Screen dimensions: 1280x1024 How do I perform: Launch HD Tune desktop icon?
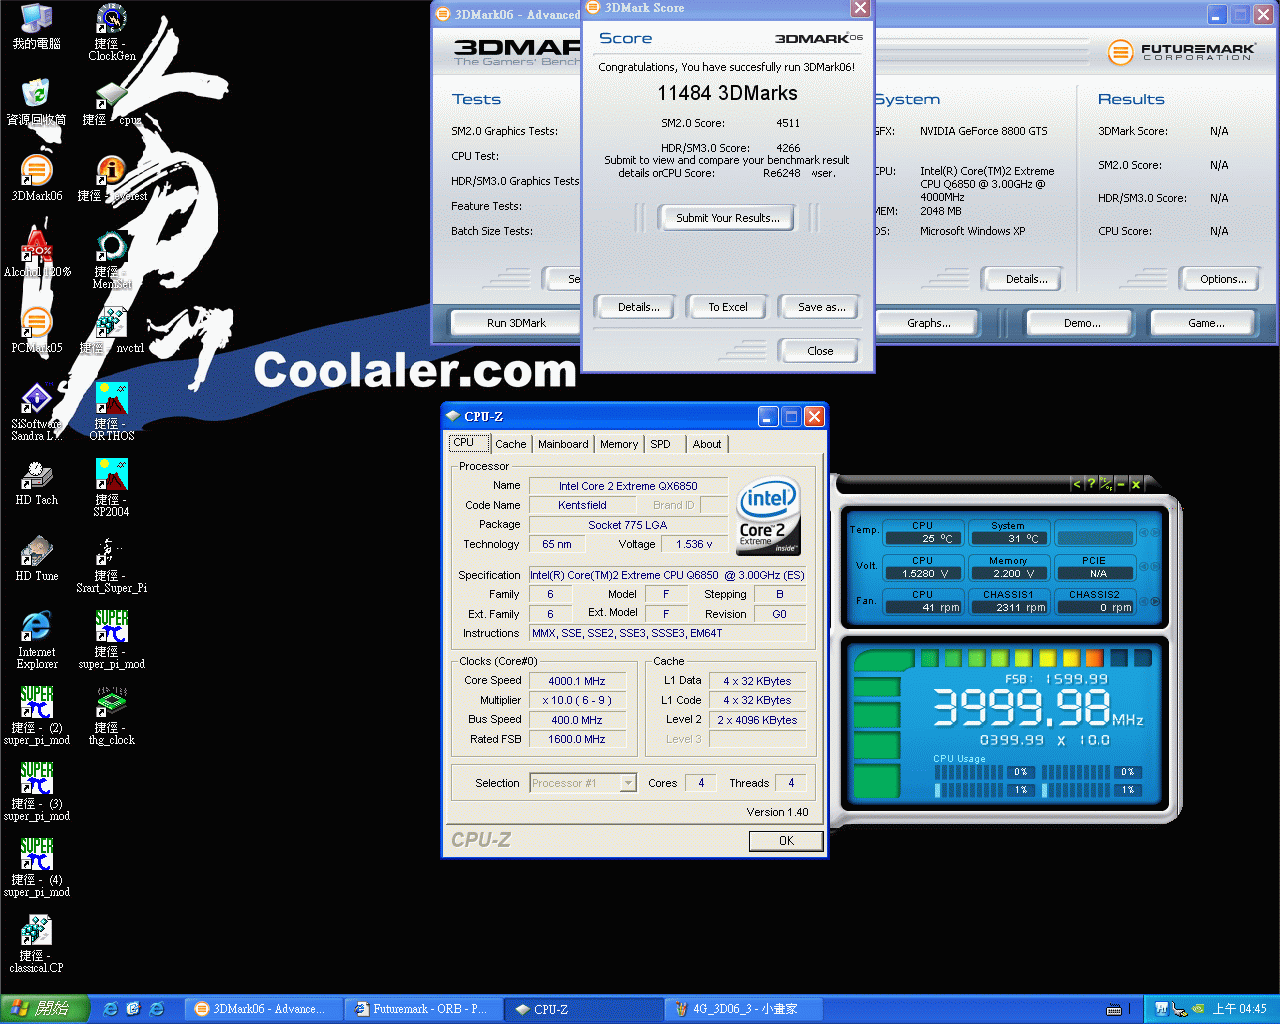pyautogui.click(x=36, y=559)
